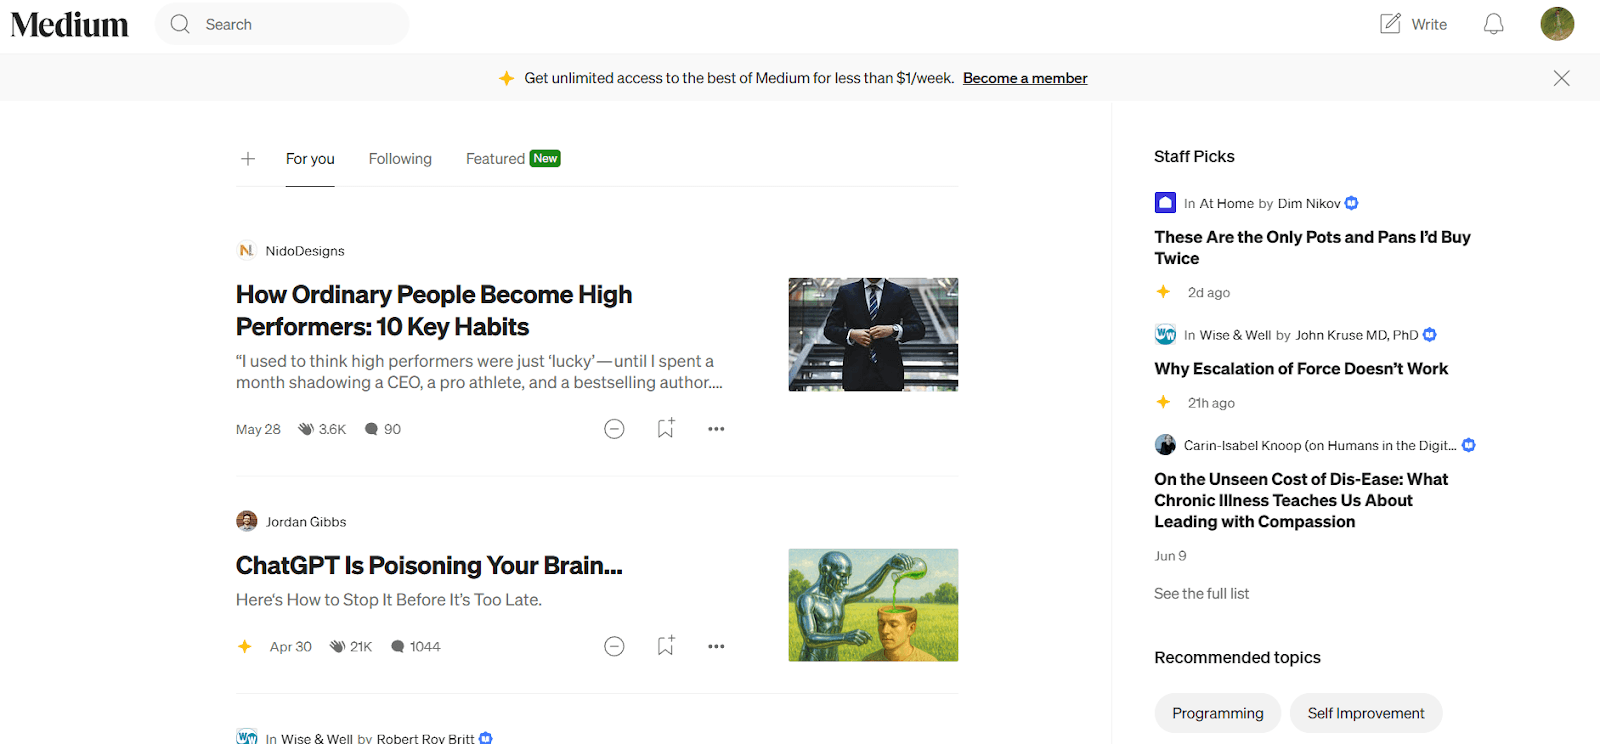Open Why Escalation of Force Doesn't Work
This screenshot has height=744, width=1600.
pos(1301,368)
